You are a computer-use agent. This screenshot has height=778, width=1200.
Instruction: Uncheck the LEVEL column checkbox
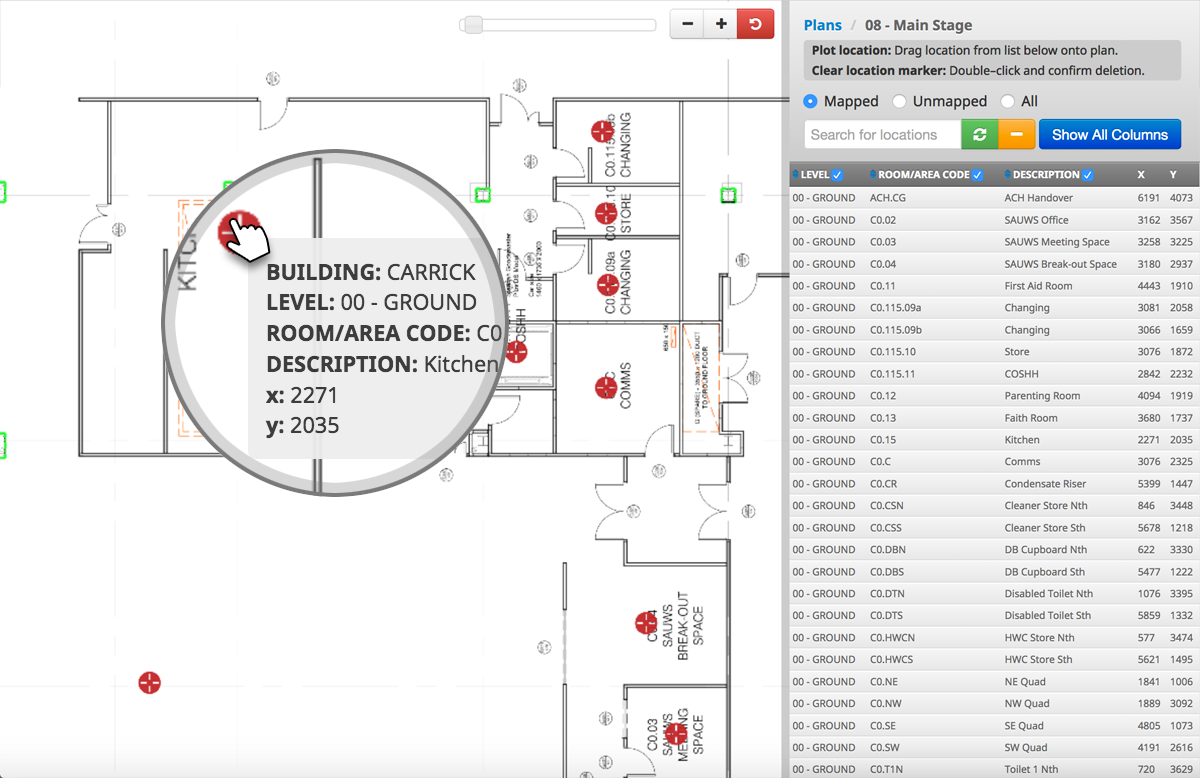(837, 175)
